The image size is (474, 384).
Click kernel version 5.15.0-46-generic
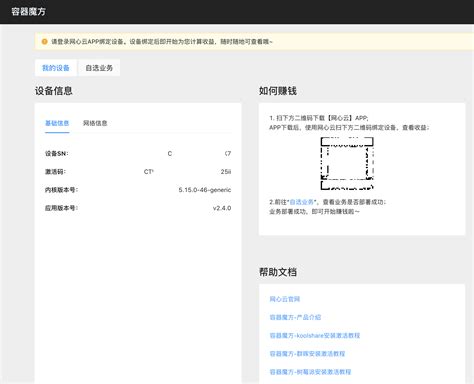pos(205,190)
